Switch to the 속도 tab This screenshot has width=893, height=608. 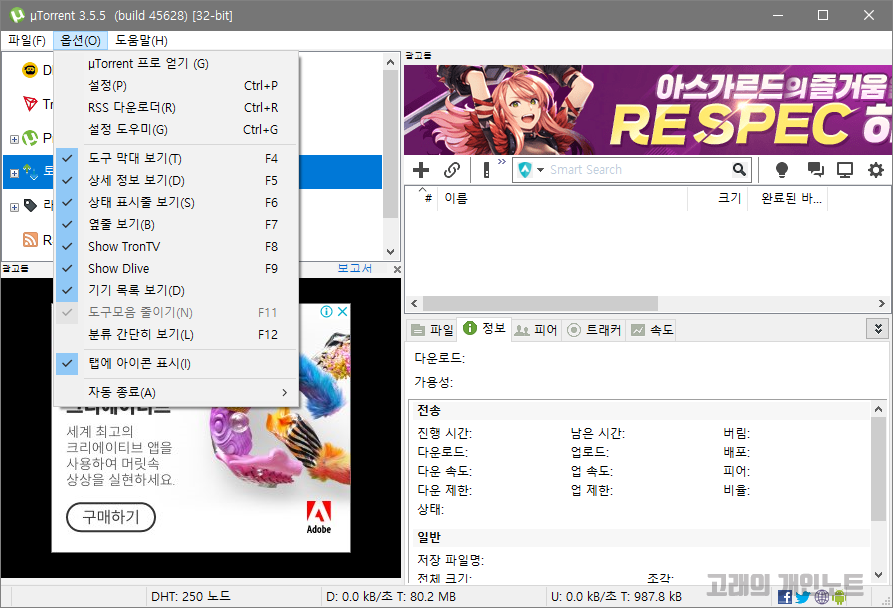[x=652, y=330]
